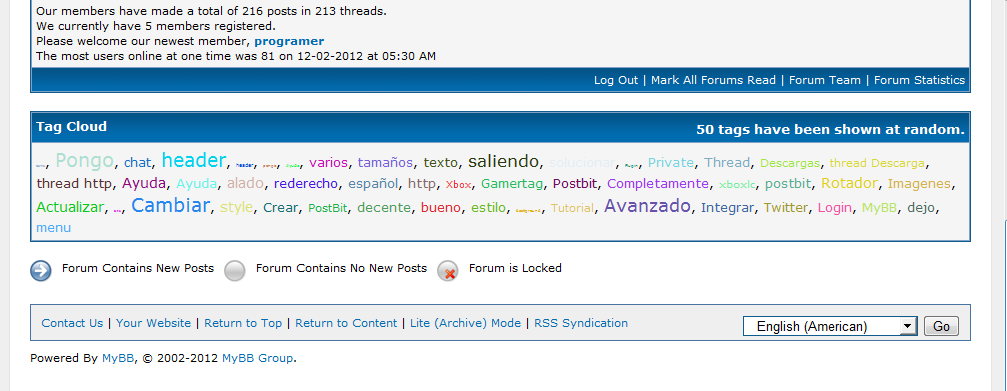This screenshot has width=1007, height=391.
Task: Open the Forum Team page
Action: [825, 80]
